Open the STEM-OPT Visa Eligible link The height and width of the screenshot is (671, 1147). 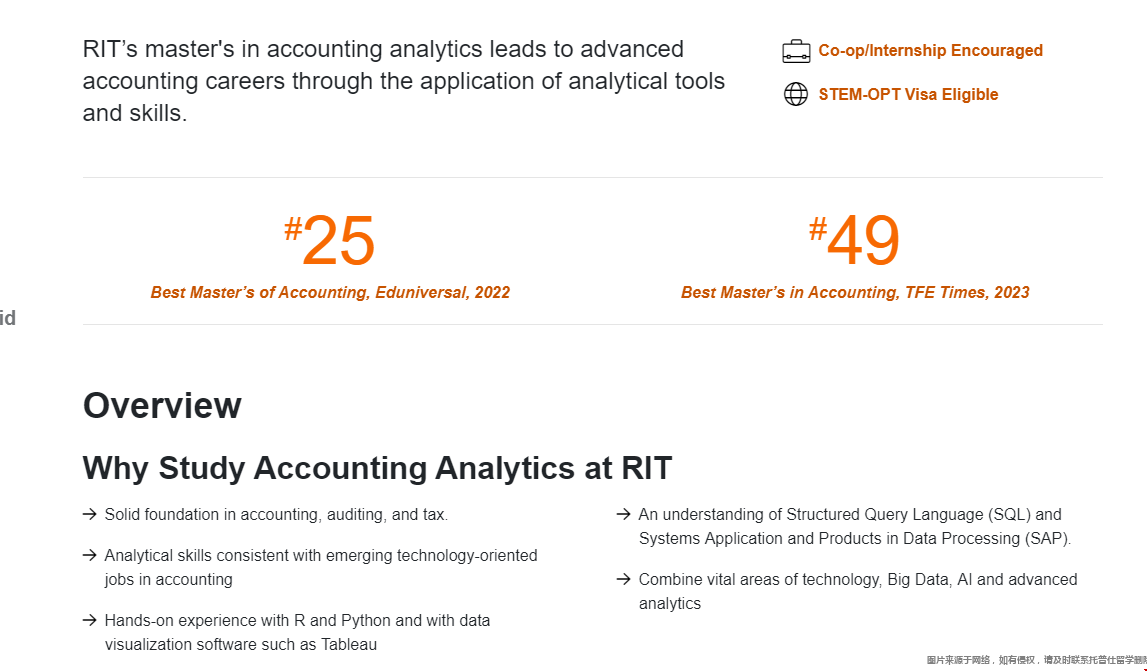[908, 94]
